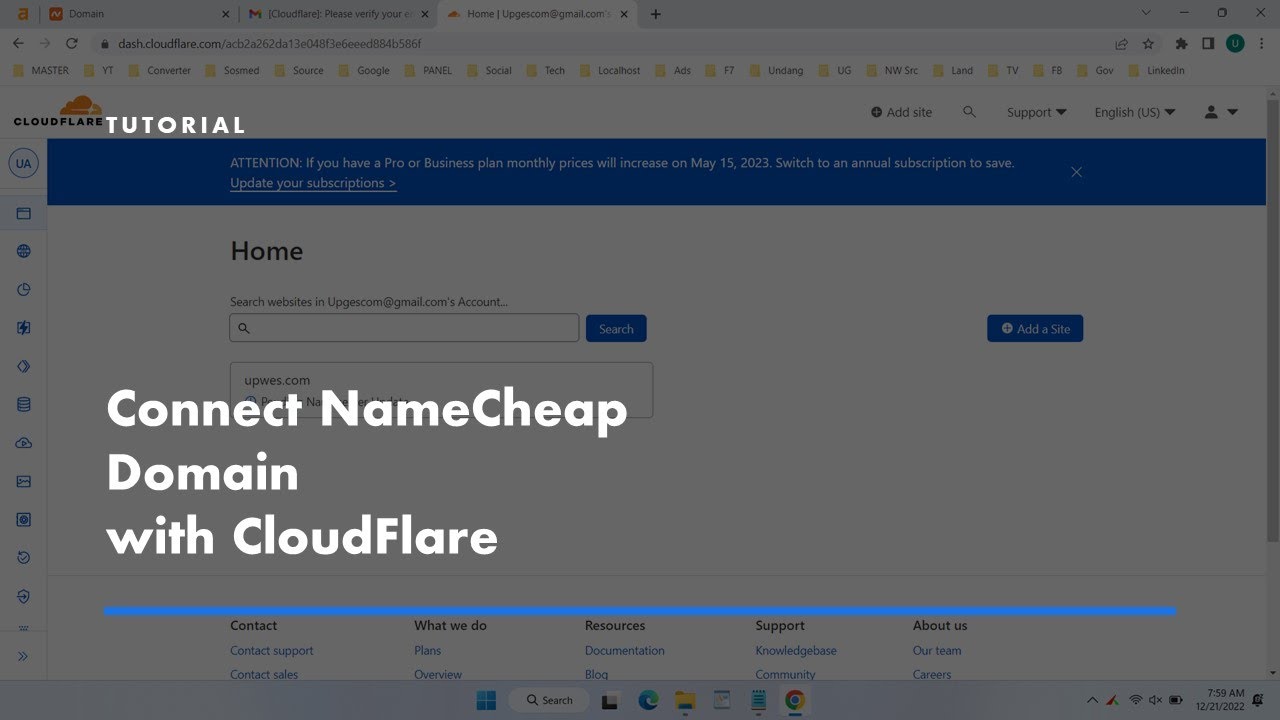The height and width of the screenshot is (720, 1280).
Task: Open the Chrome profile U avatar
Action: coord(1235,44)
